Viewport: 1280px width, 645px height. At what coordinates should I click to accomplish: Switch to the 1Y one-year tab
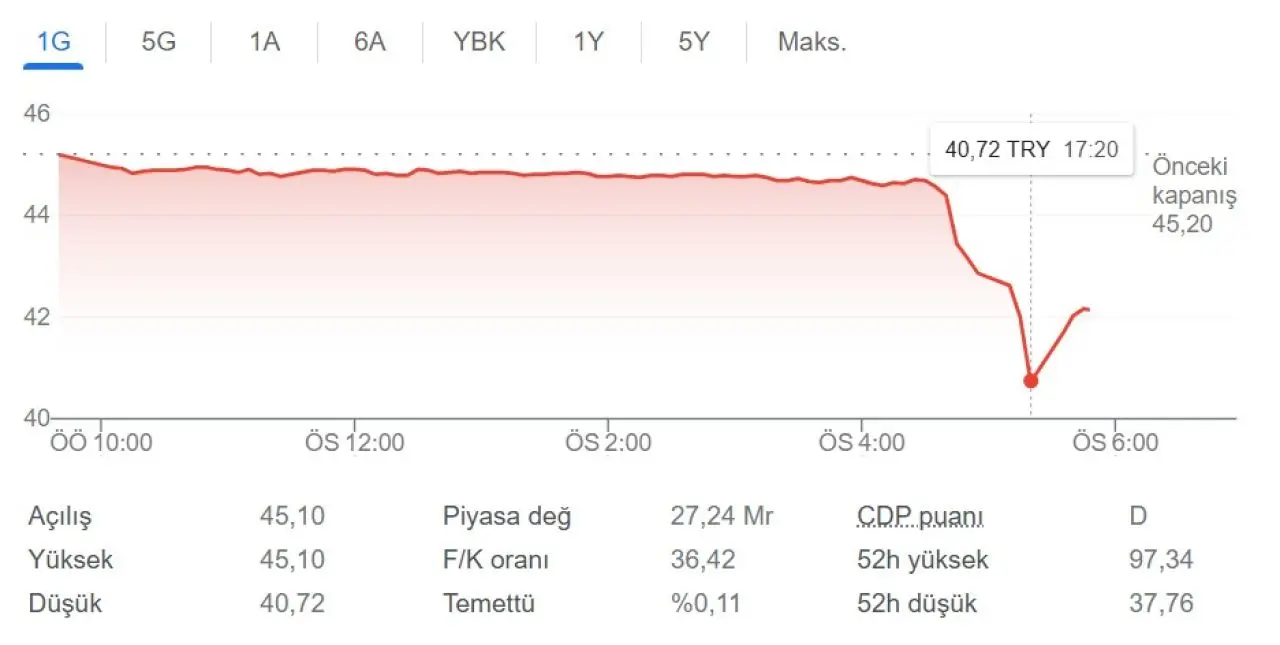[x=589, y=43]
